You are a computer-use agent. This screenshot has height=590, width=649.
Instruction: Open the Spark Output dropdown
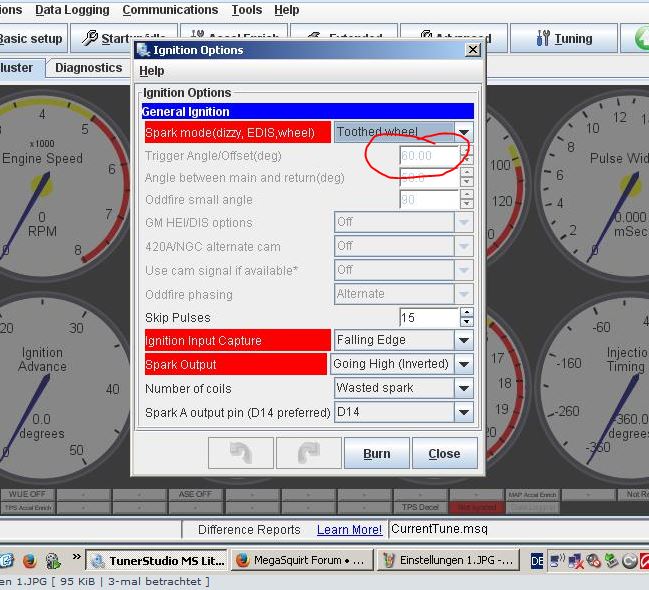pyautogui.click(x=464, y=364)
